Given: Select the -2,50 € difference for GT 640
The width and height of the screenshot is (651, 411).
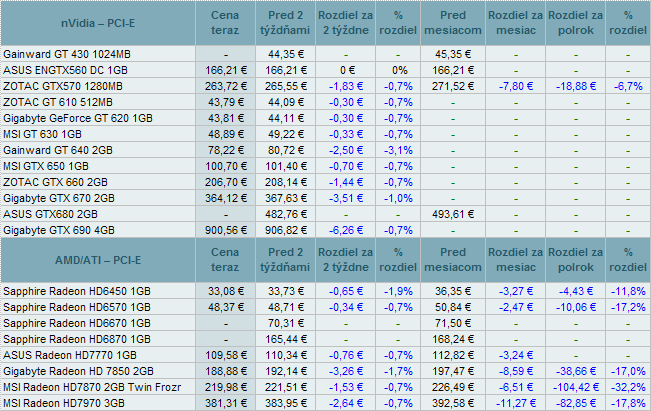Looking at the screenshot, I should [346, 150].
